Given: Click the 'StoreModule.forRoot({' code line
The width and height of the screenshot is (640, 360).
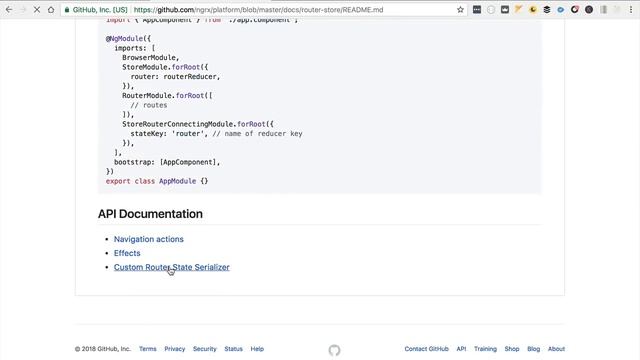Looking at the screenshot, I should tap(165, 67).
